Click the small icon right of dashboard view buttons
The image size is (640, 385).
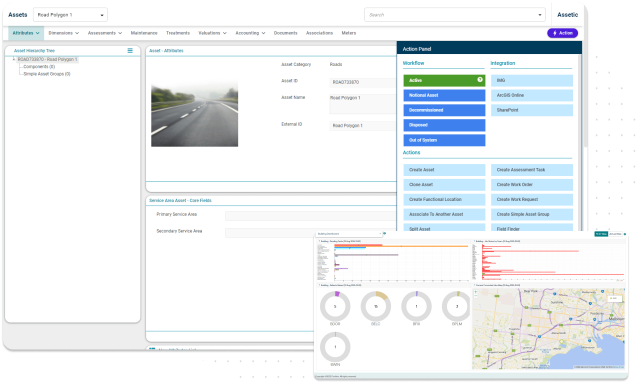pyautogui.click(x=625, y=234)
